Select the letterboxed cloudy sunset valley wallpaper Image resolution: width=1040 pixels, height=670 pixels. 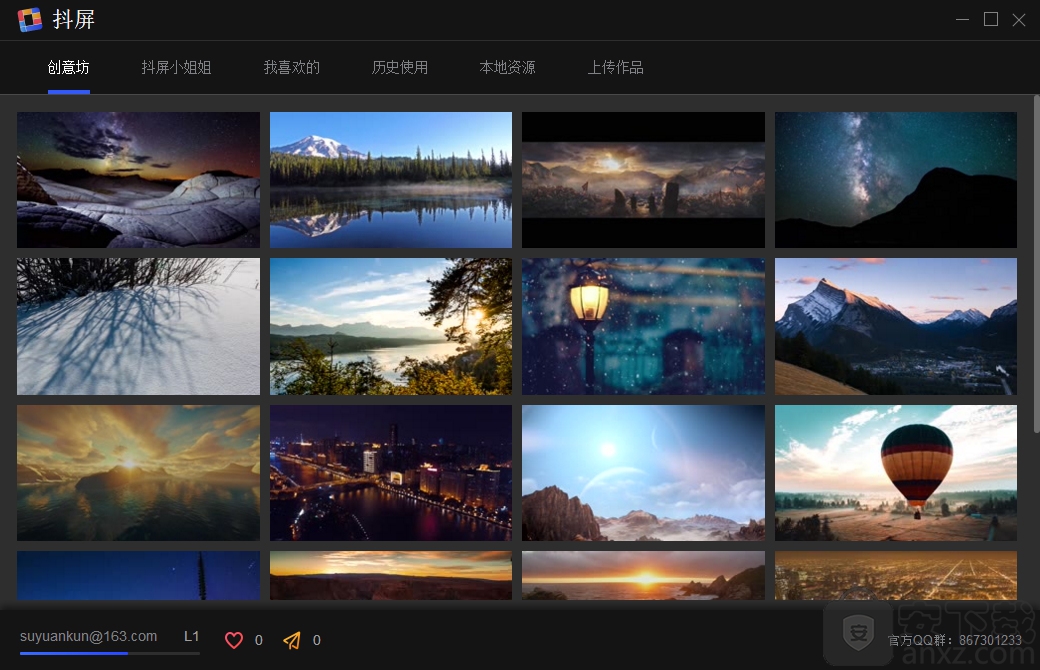pos(643,180)
